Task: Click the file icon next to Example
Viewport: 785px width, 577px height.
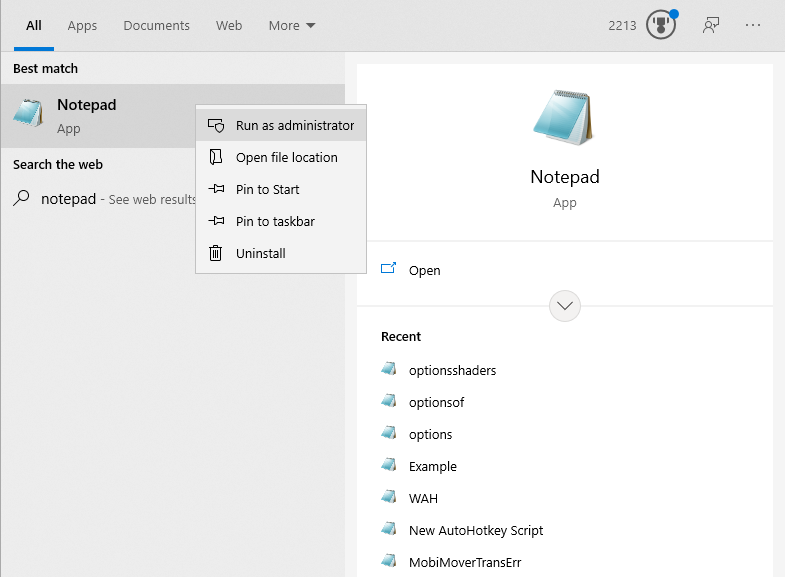Action: pyautogui.click(x=388, y=465)
